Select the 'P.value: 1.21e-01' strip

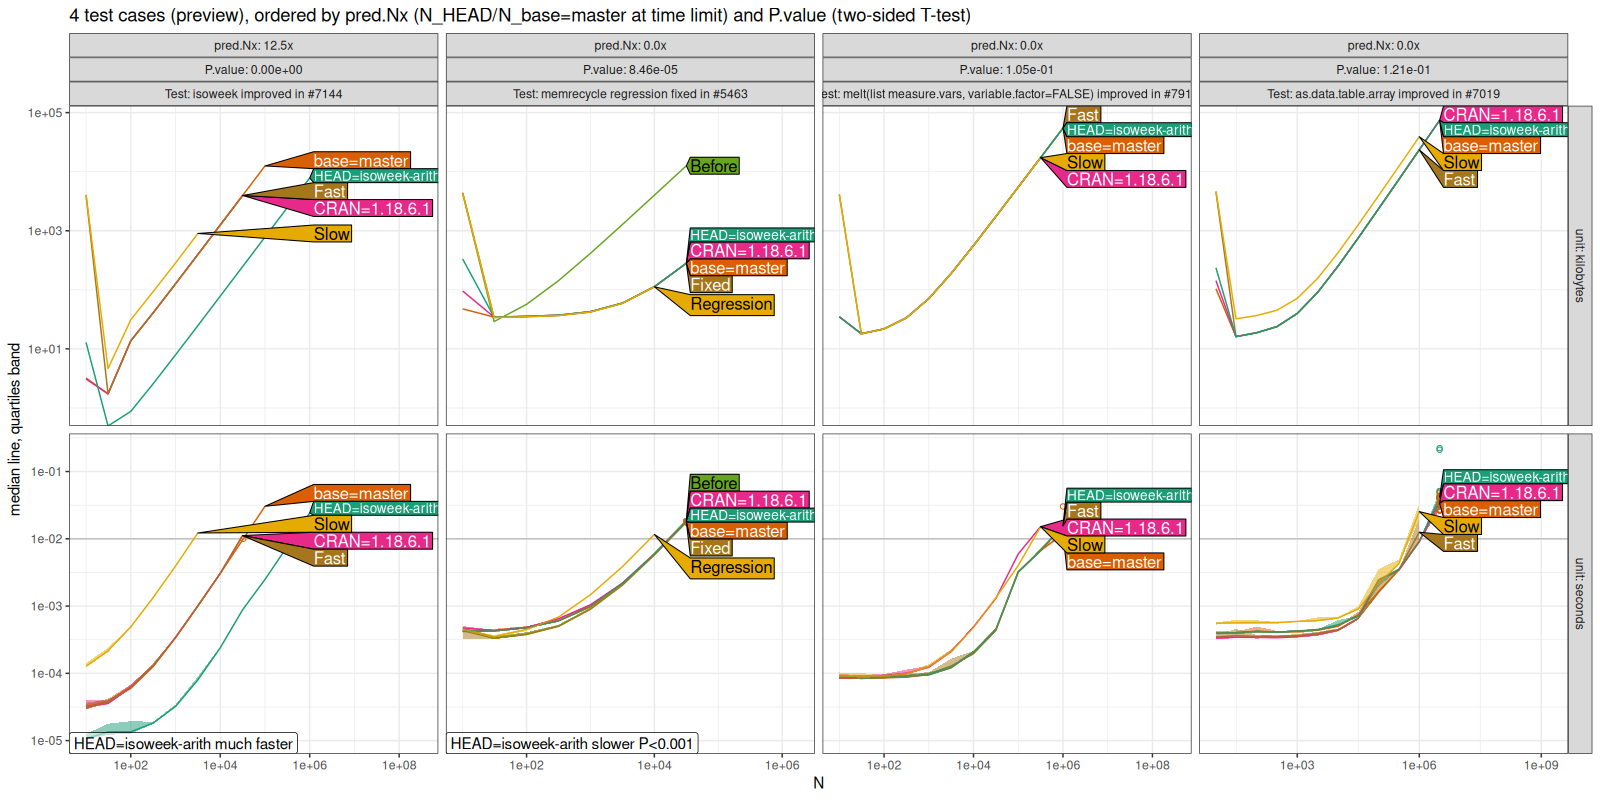click(x=1383, y=70)
